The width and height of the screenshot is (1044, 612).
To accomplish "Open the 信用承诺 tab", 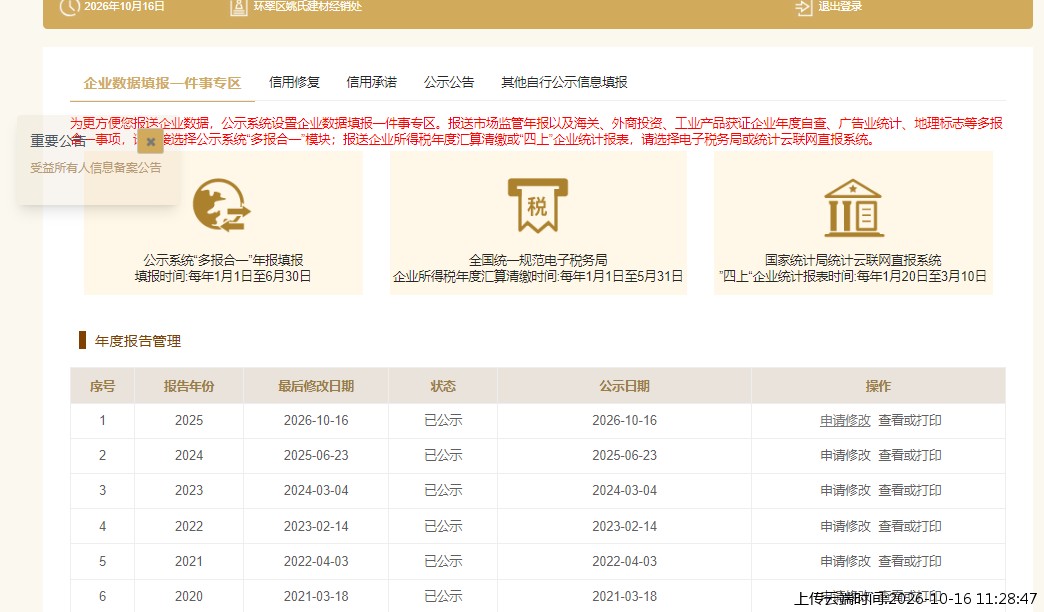I will (372, 83).
